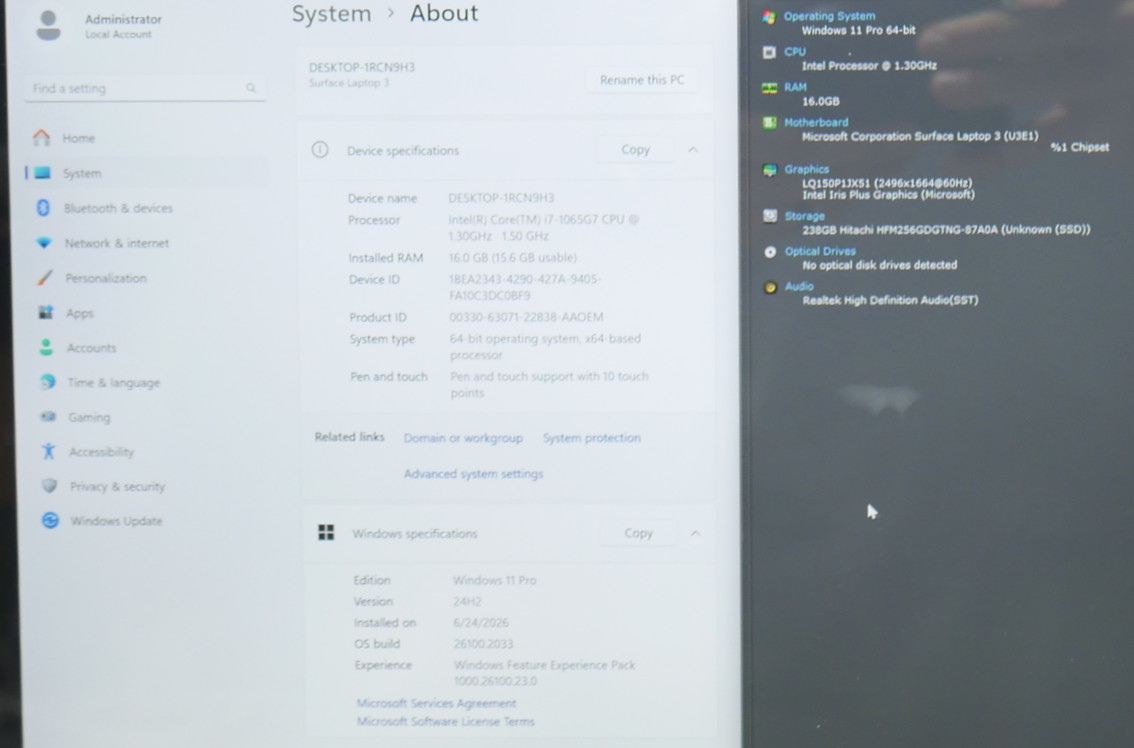This screenshot has width=1134, height=748.
Task: Open the RAM heading in Speccy
Action: click(x=796, y=88)
